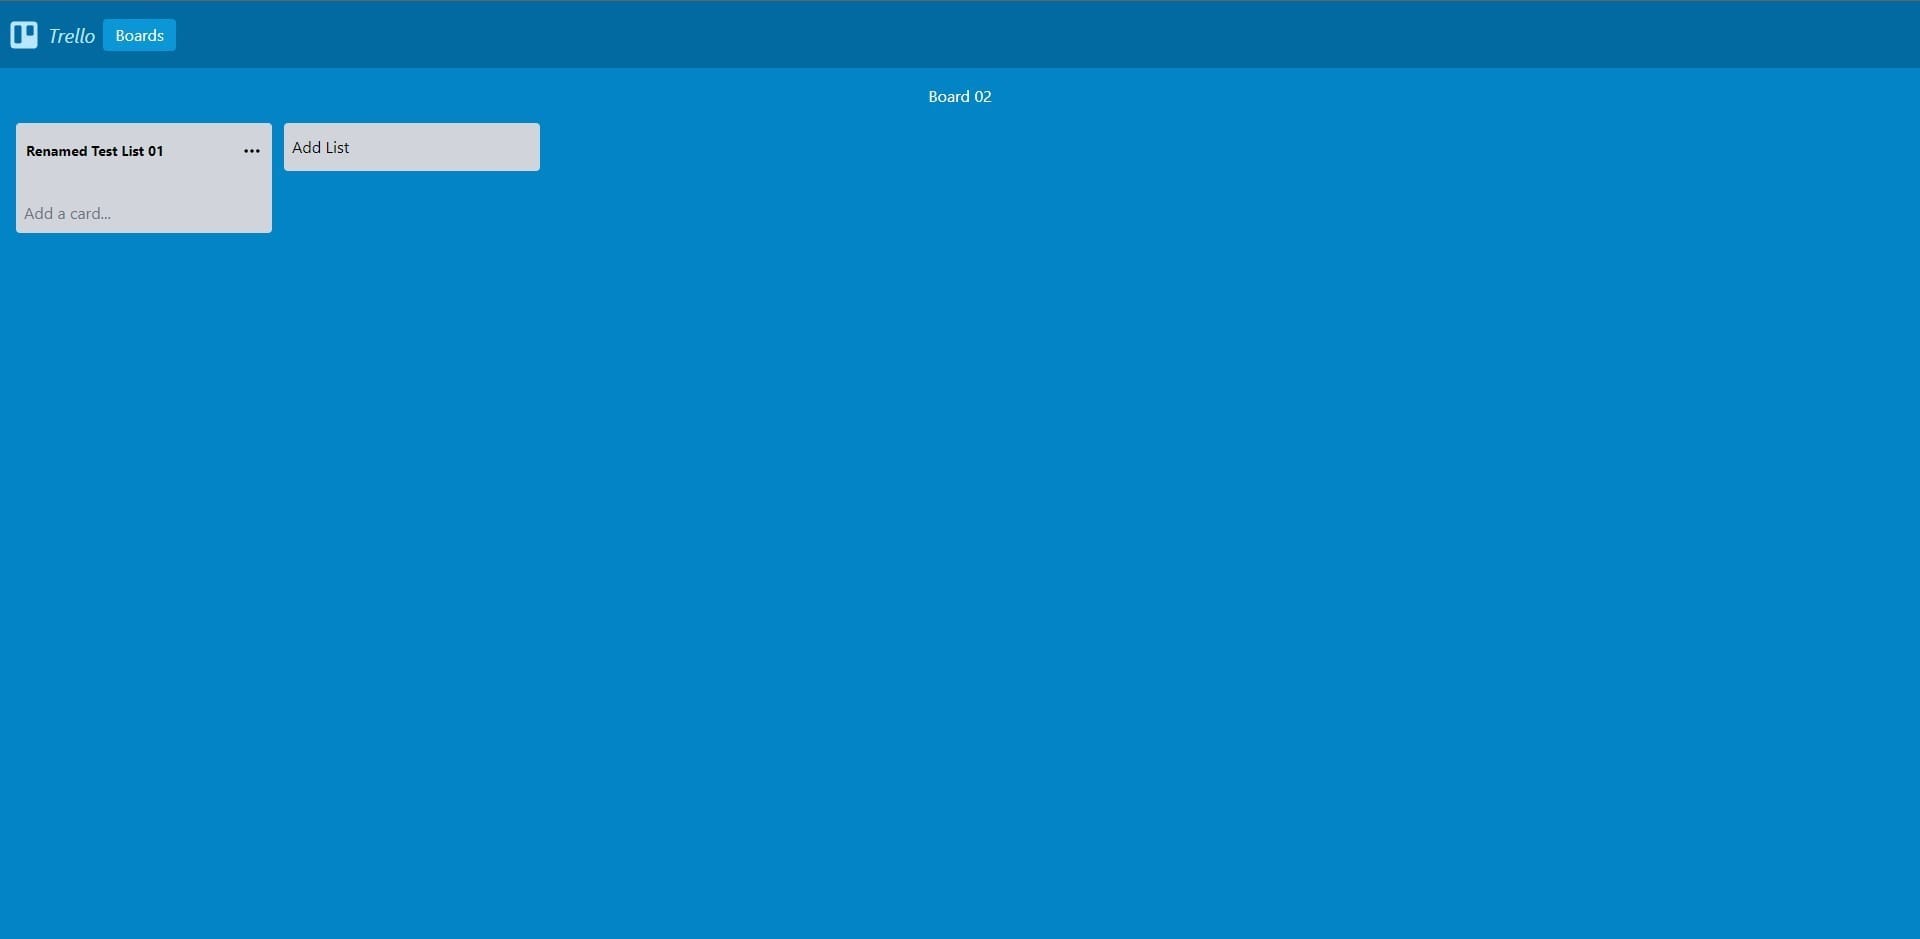
Task: Show all boards using Boards button
Action: point(139,35)
